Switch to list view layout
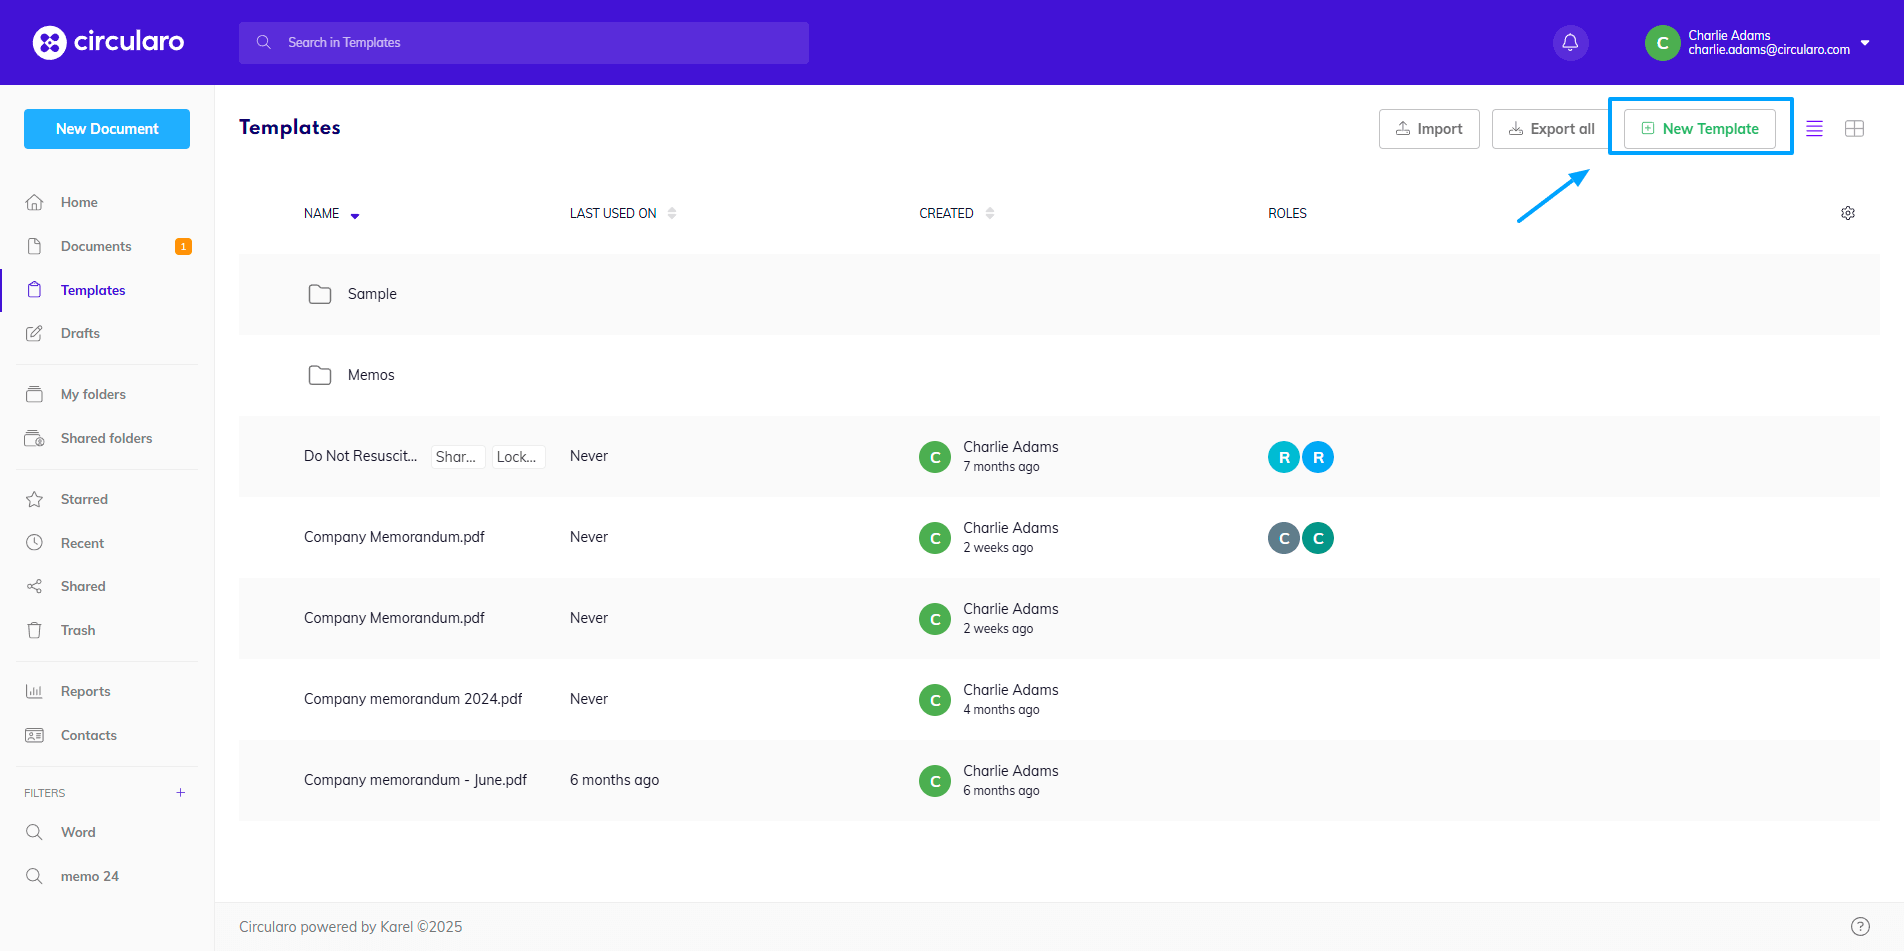Screen dimensions: 1904x951 [x=1814, y=129]
